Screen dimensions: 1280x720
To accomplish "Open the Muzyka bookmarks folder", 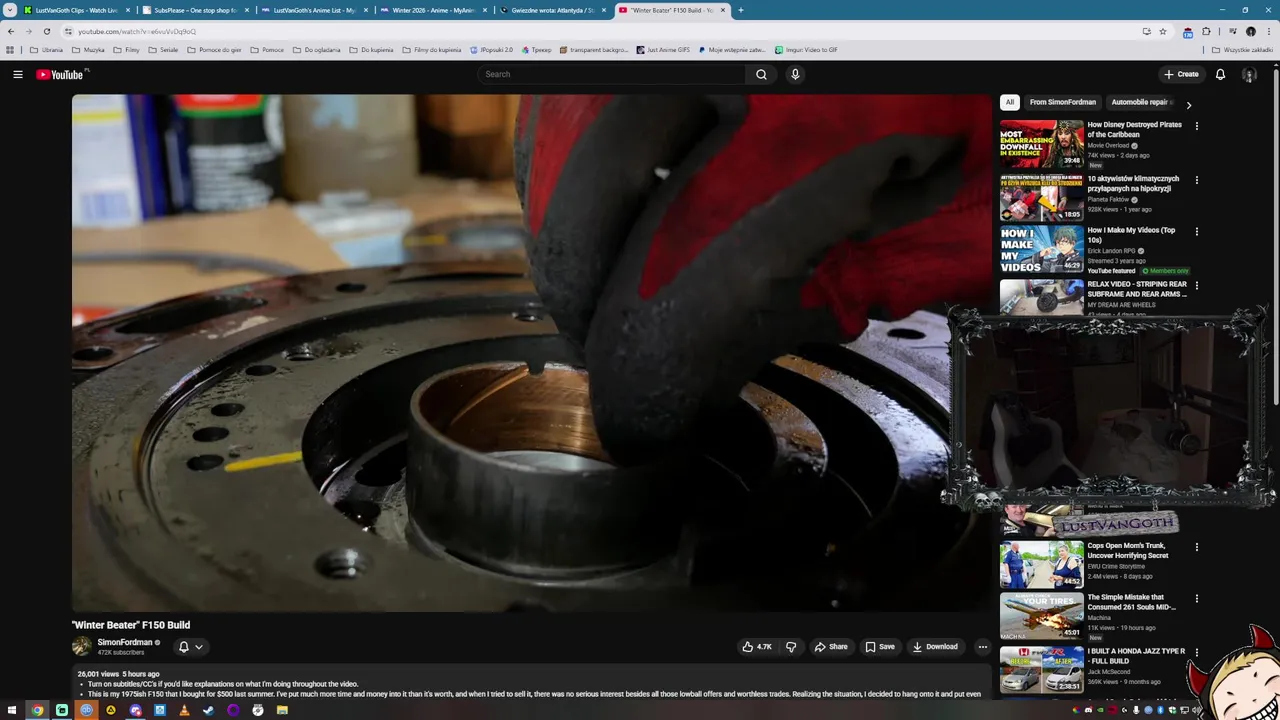I will (88, 50).
